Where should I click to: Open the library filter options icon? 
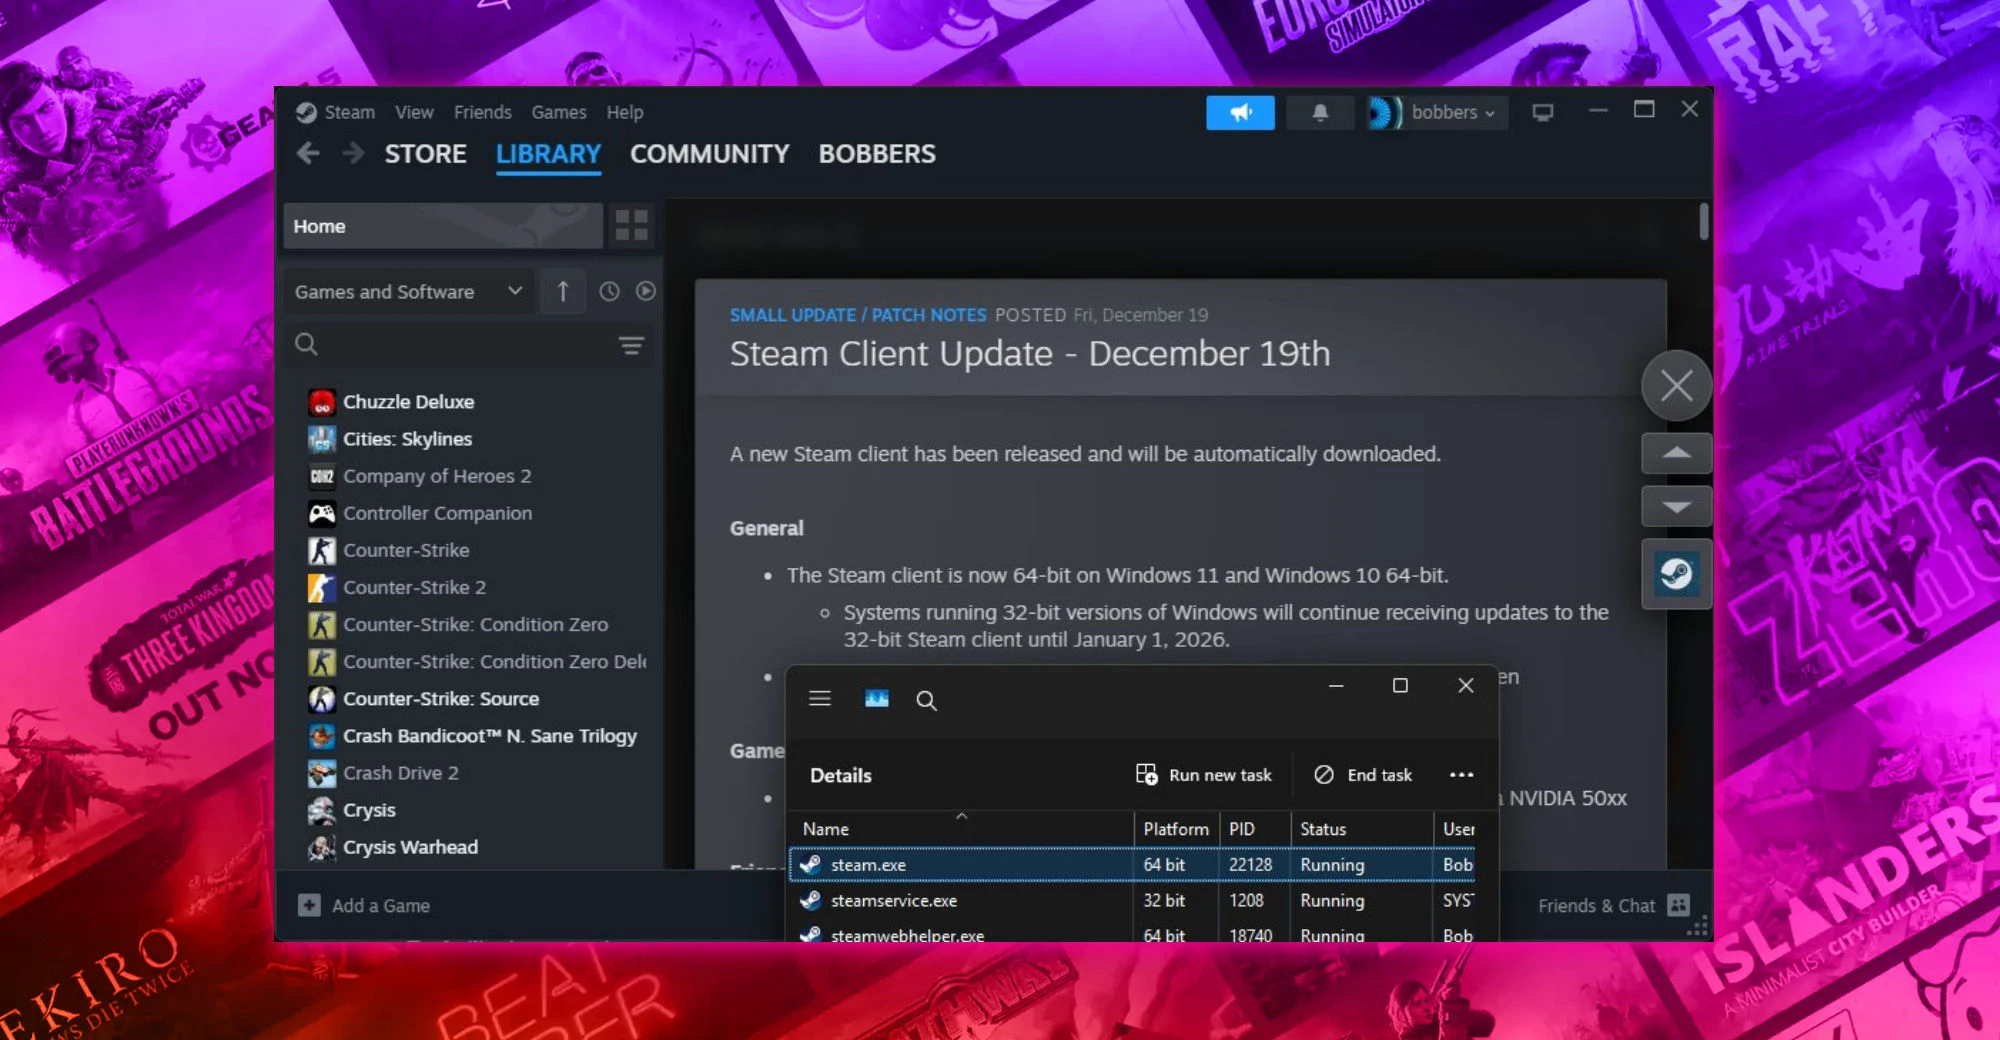pos(632,345)
